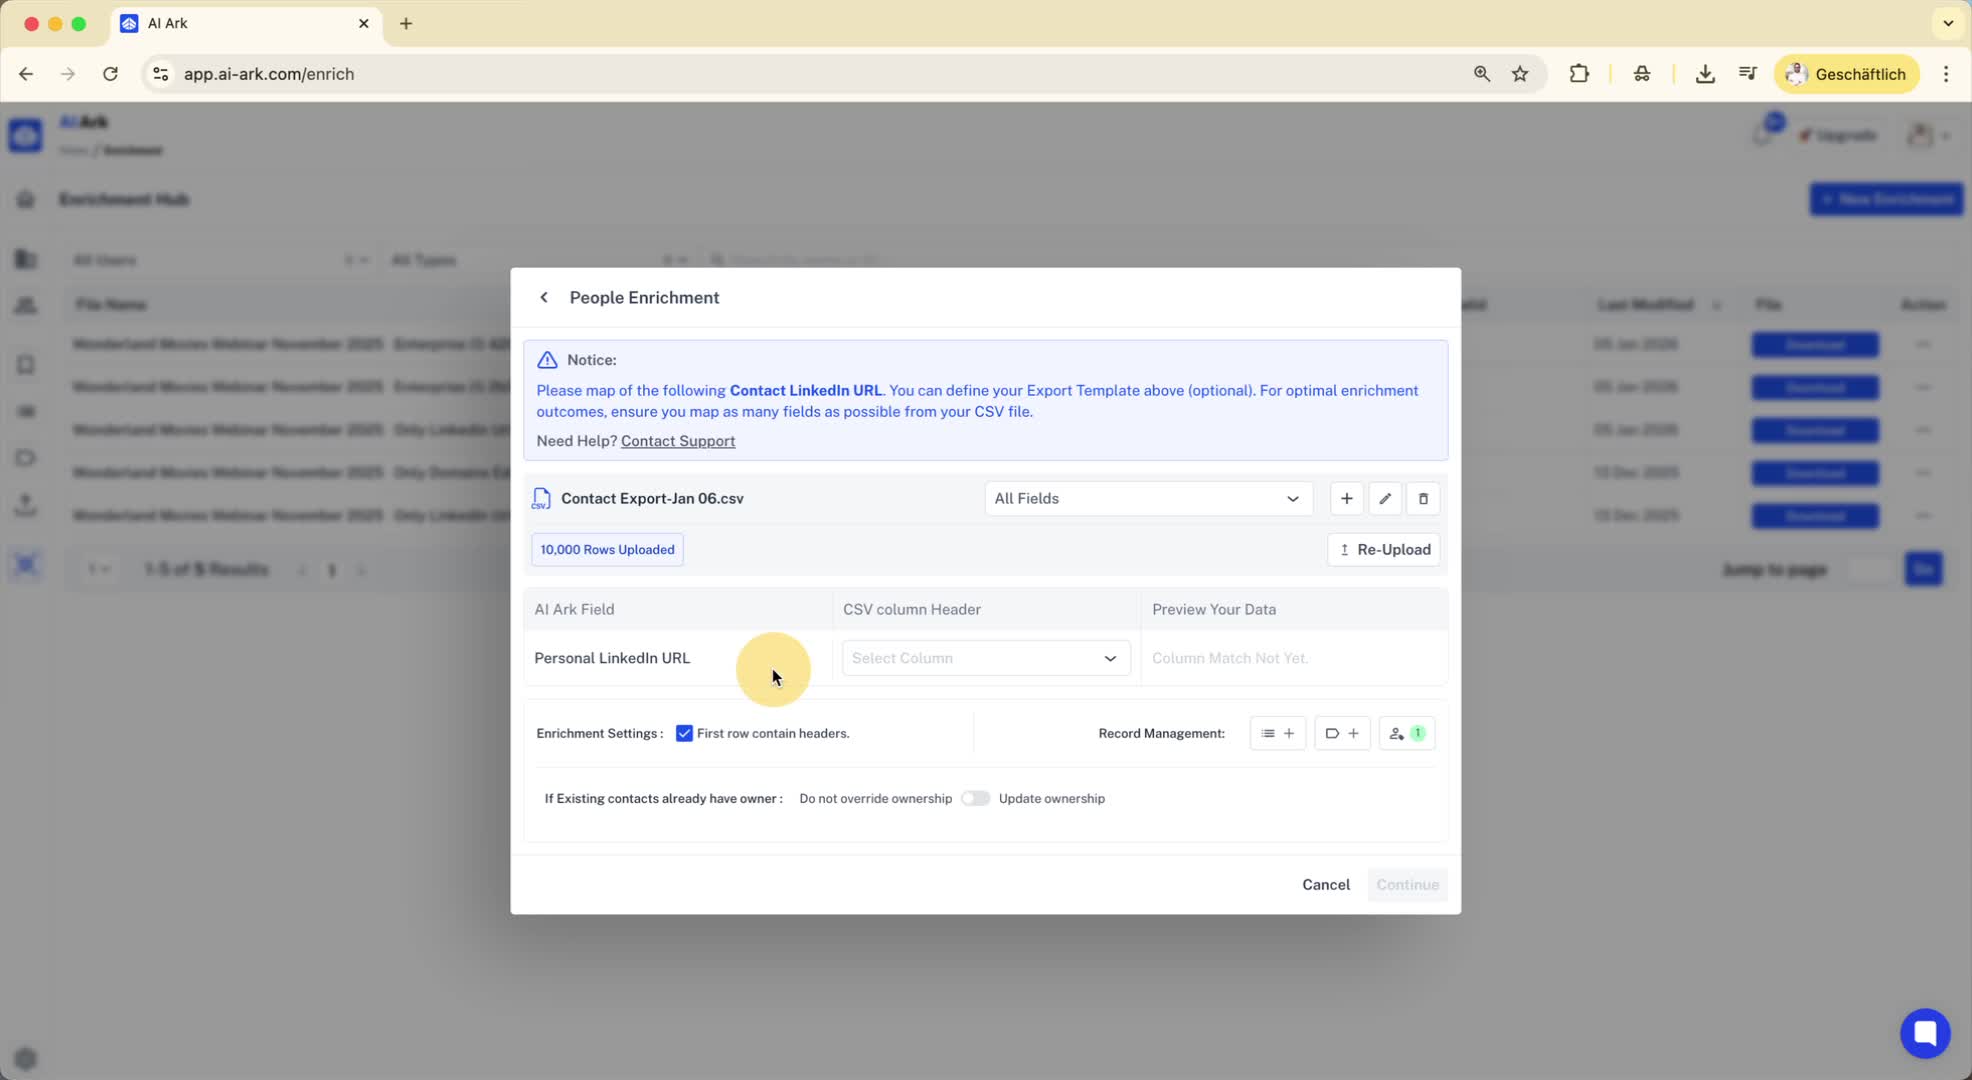Open a new browser tab

pyautogui.click(x=406, y=23)
